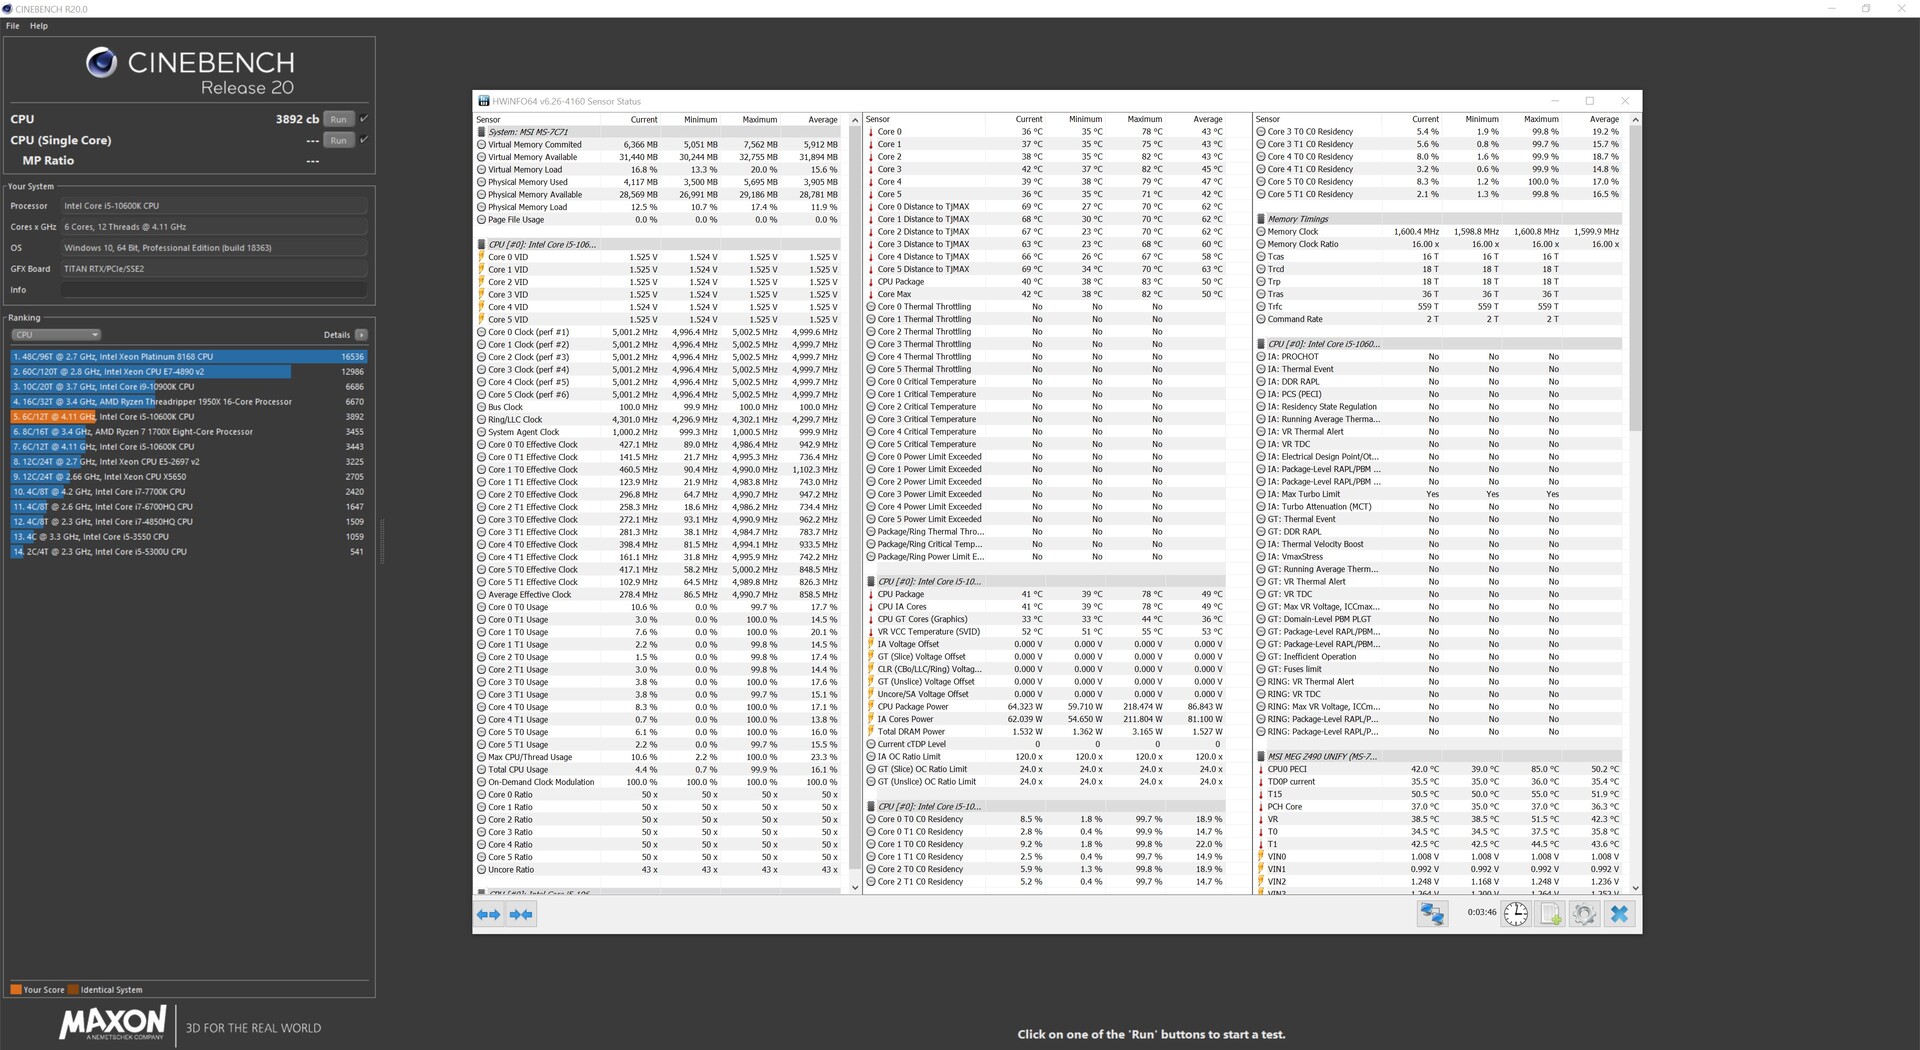Click the icon beside IA: PROCHOT
1920x1050 pixels.
tap(1261, 357)
